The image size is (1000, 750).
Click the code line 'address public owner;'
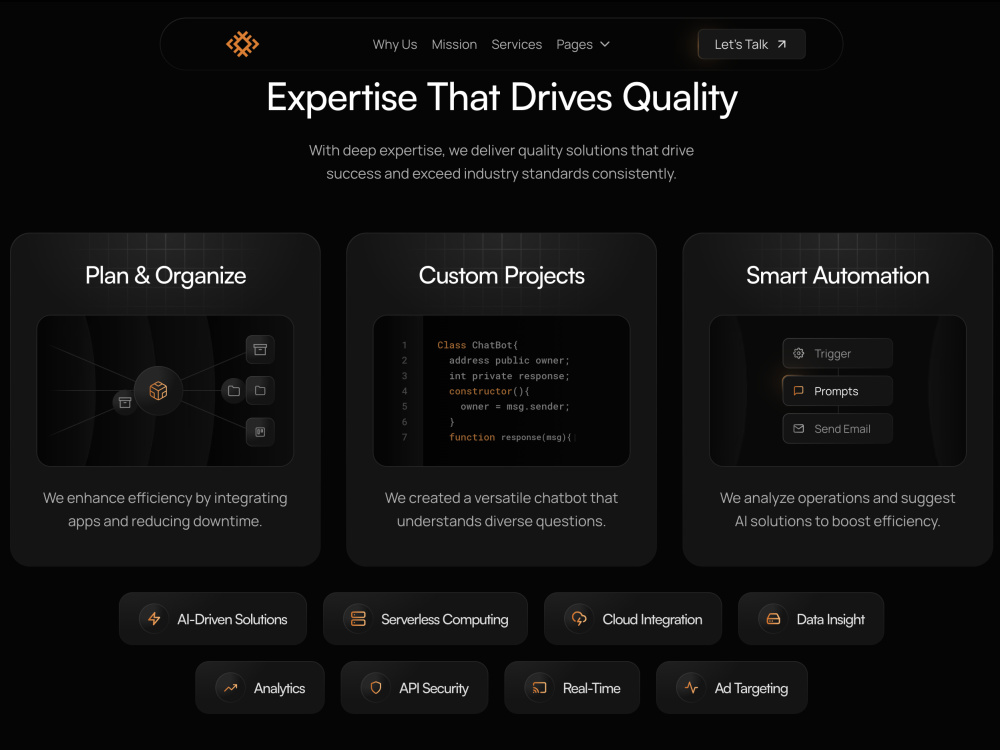(x=509, y=360)
